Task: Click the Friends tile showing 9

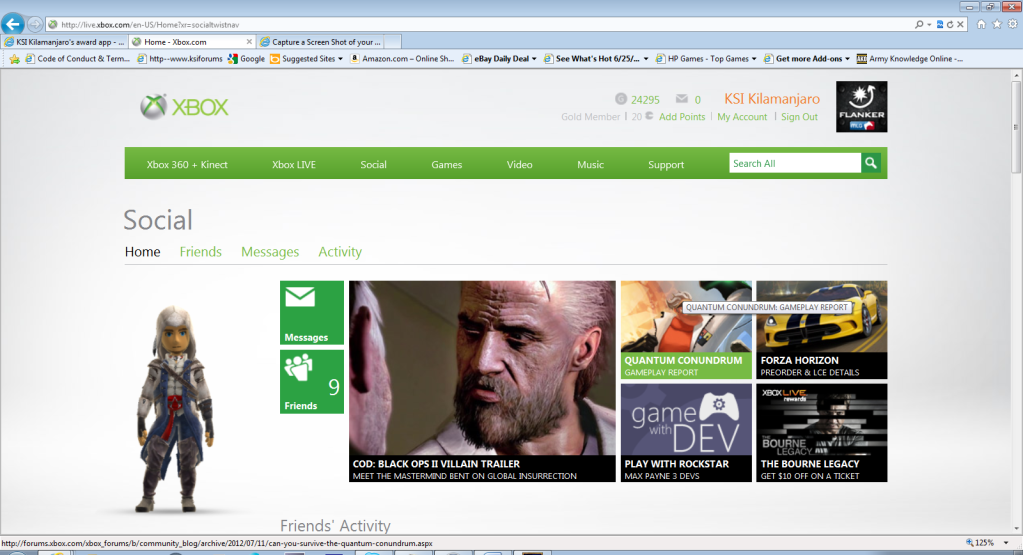Action: pos(312,382)
